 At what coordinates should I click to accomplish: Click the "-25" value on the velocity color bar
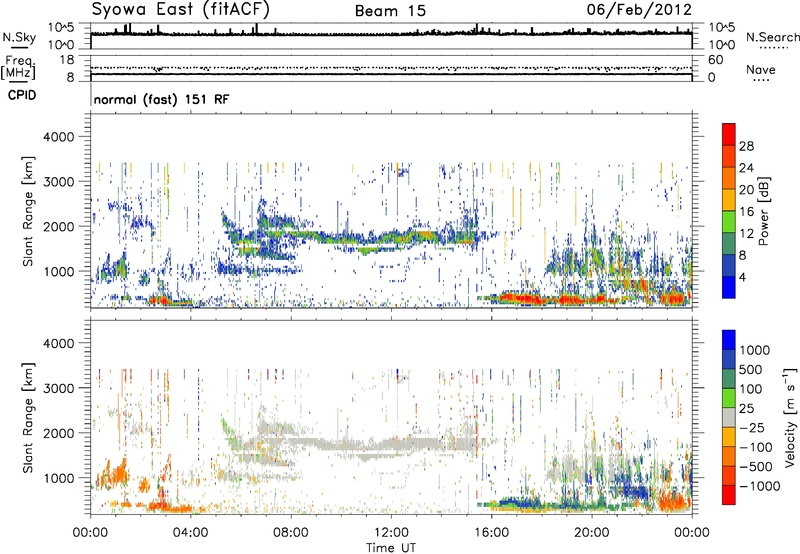point(750,428)
